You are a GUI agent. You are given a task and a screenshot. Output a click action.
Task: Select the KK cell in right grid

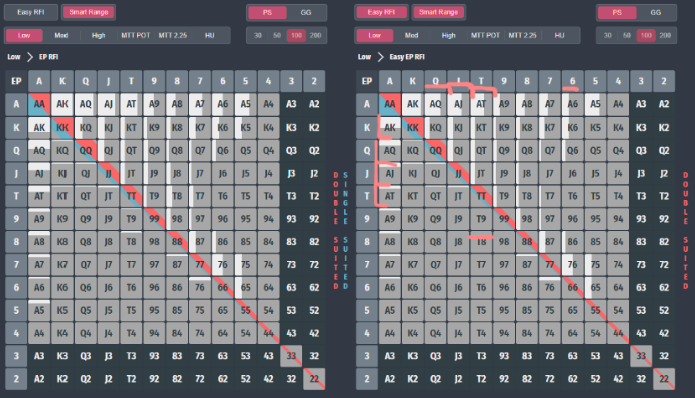point(413,128)
